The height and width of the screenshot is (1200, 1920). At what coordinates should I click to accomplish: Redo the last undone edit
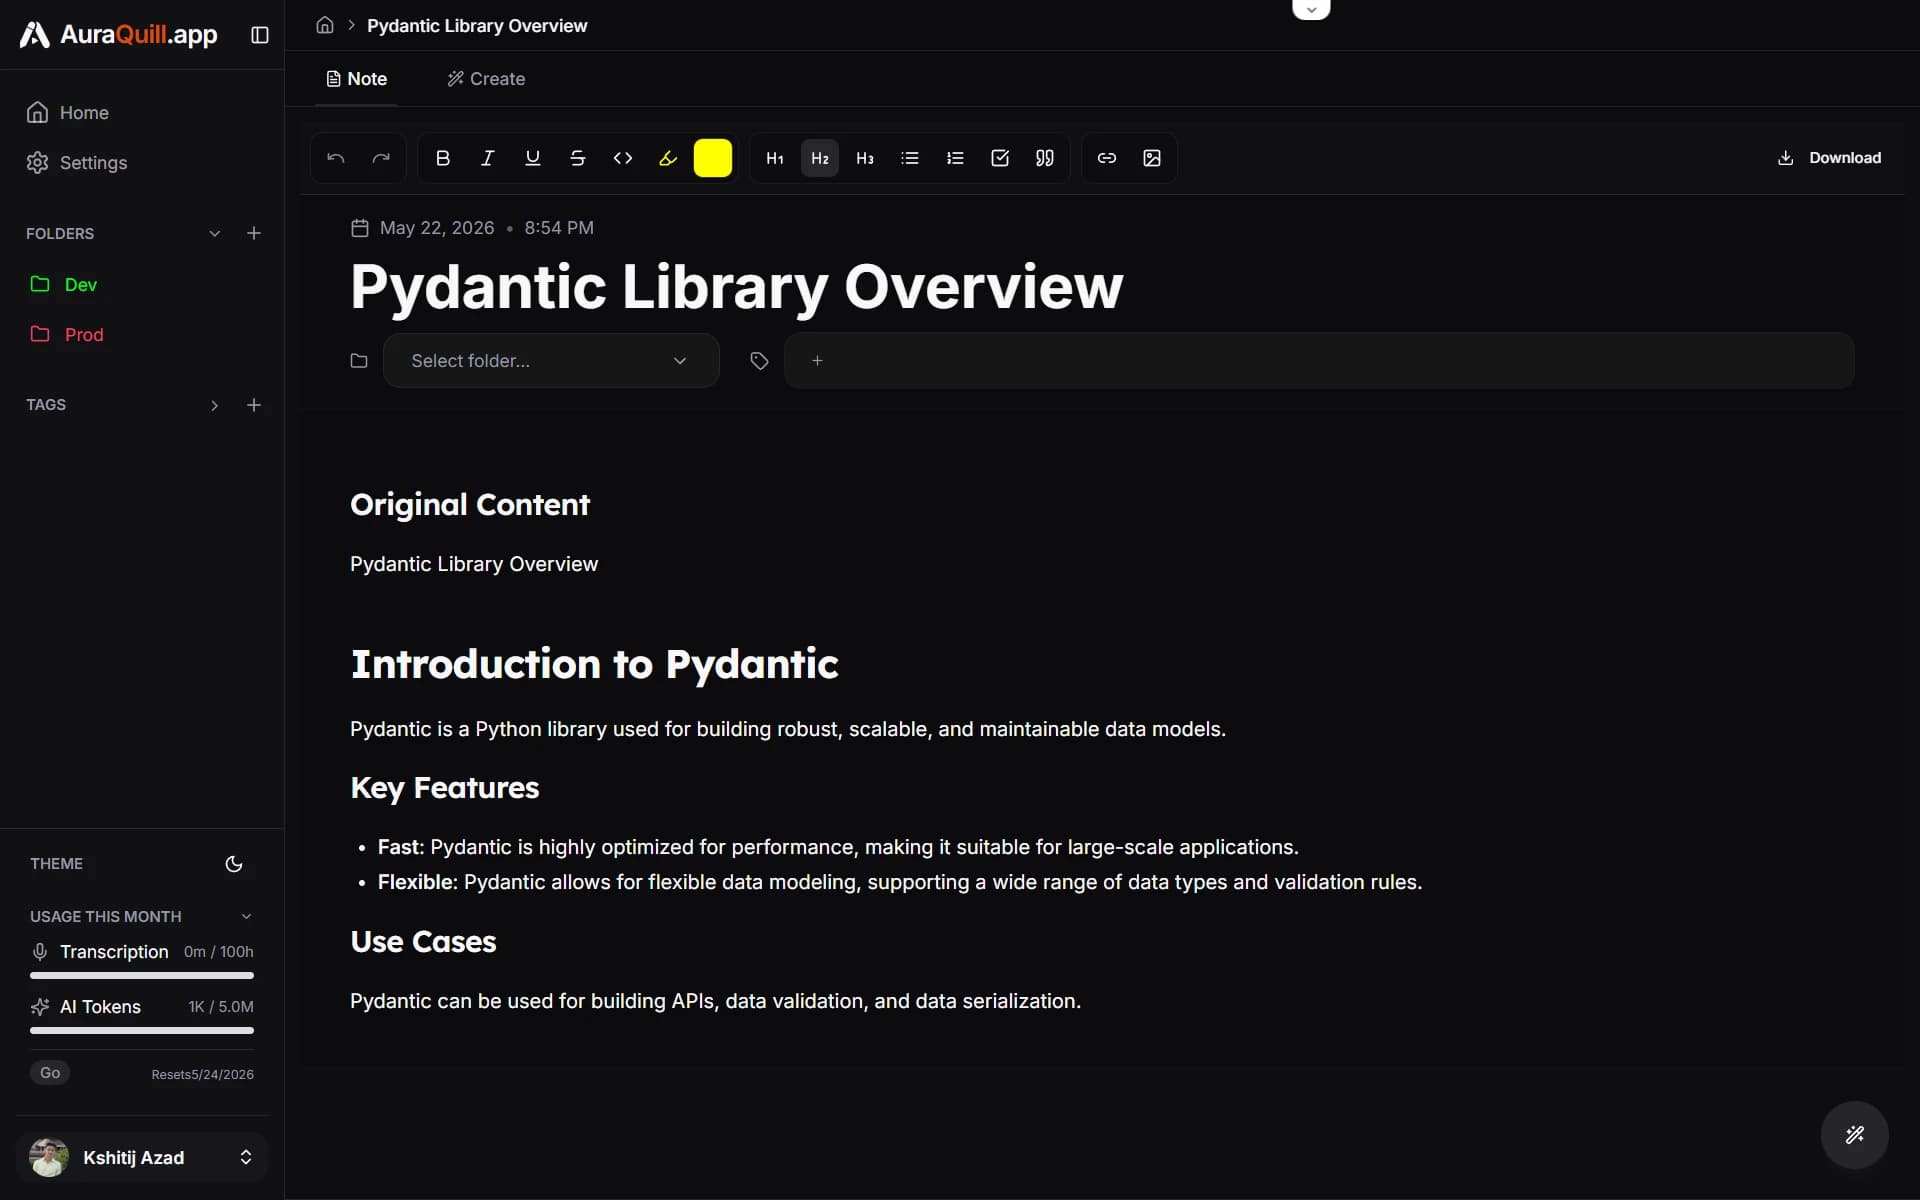point(381,158)
